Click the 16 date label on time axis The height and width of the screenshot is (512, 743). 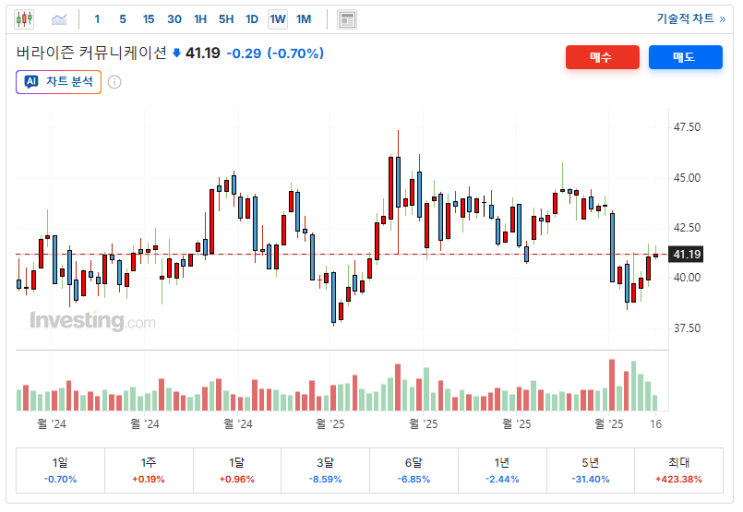tap(656, 424)
